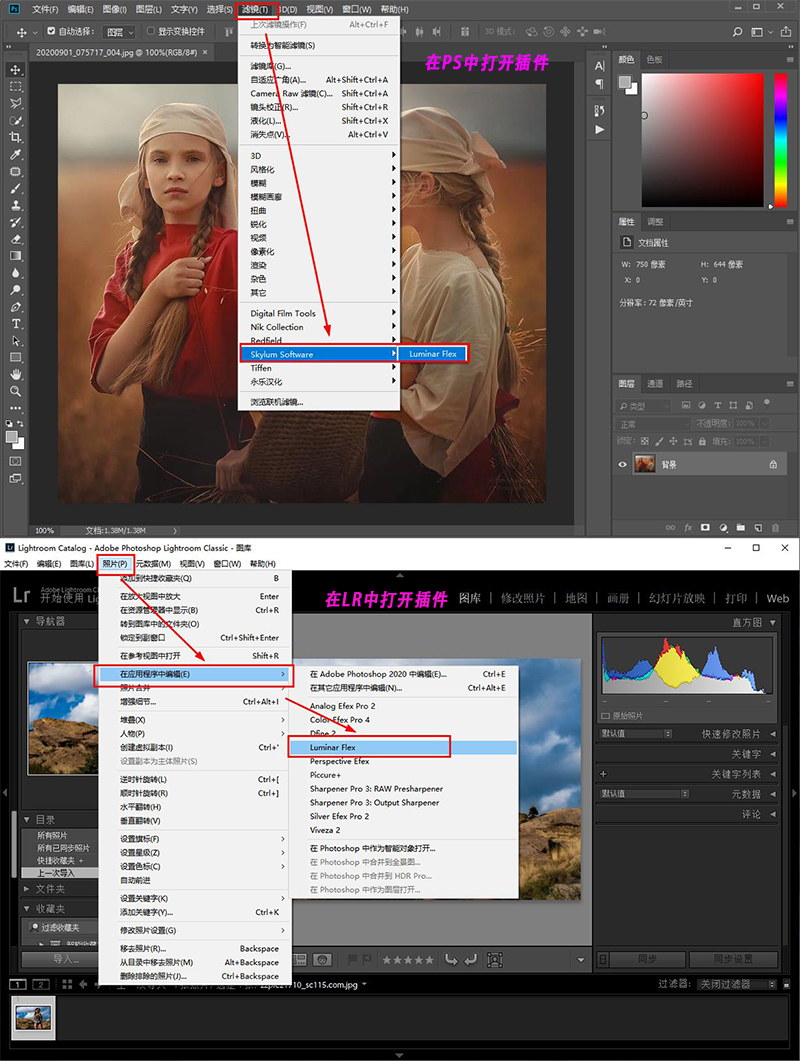Collapse the Lightroom Catalog panel triangle
This screenshot has height=1061, width=800.
(x=27, y=819)
